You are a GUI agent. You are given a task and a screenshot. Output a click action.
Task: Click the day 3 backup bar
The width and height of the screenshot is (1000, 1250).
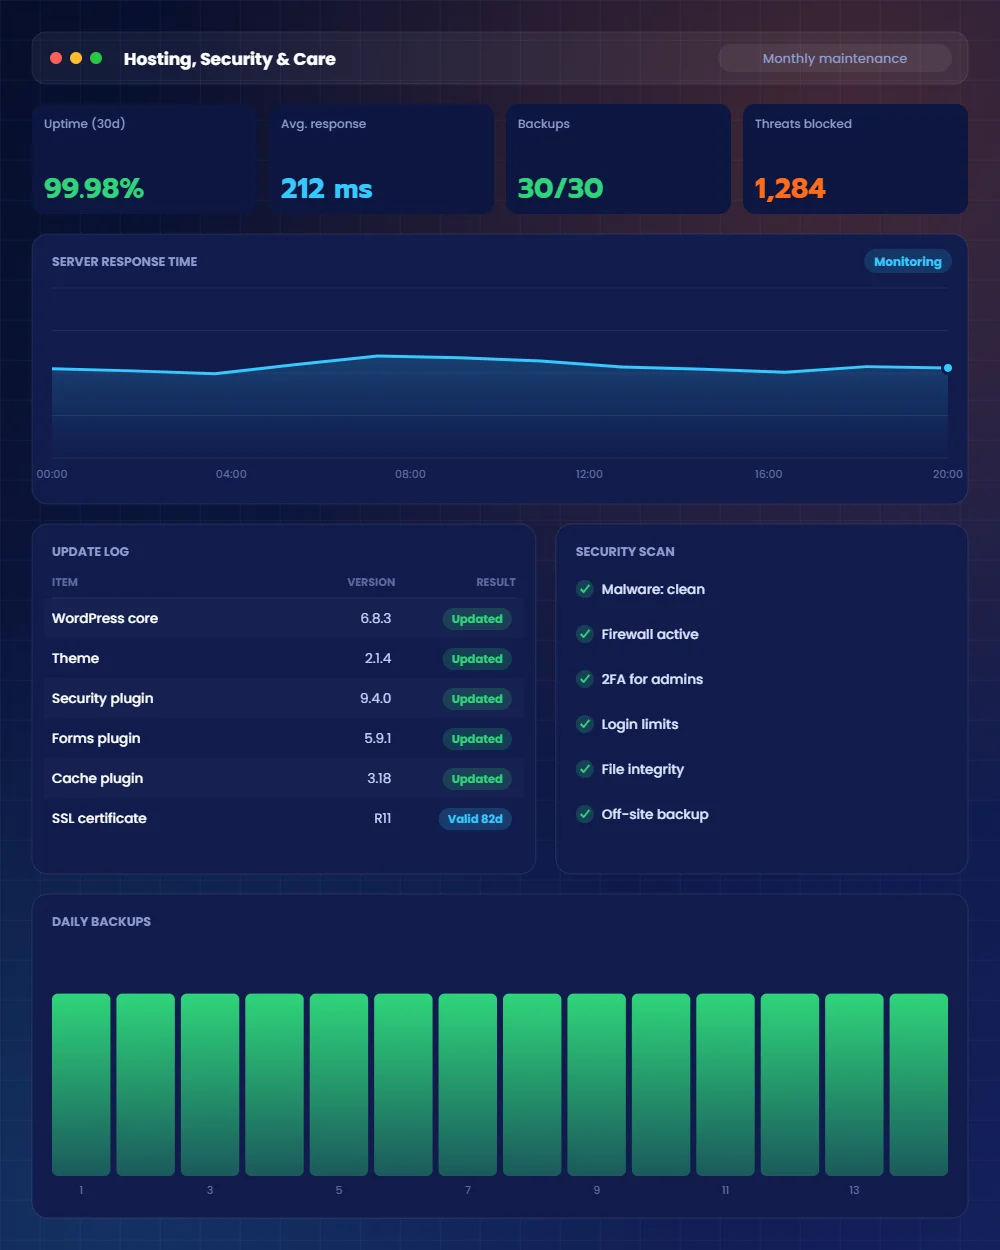(x=210, y=1085)
